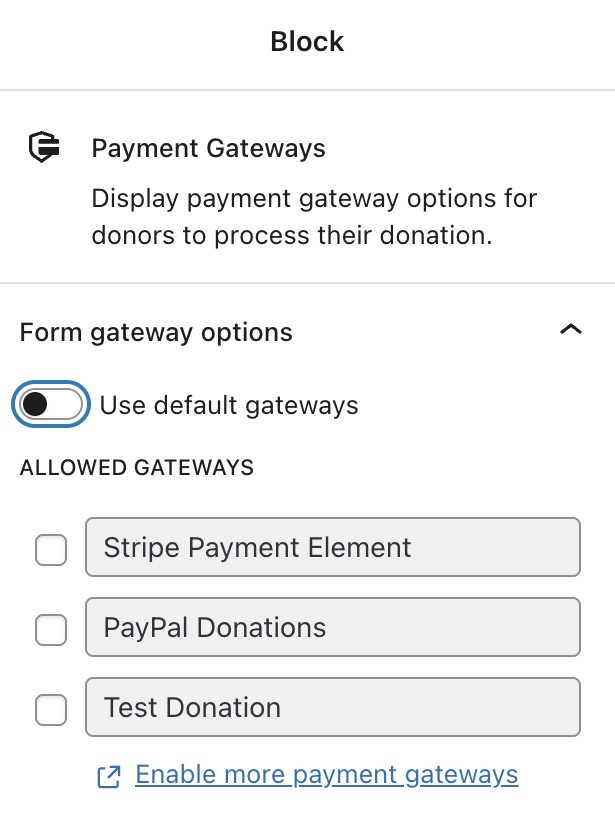Tick the PayPal Donations checkbox

(x=51, y=629)
